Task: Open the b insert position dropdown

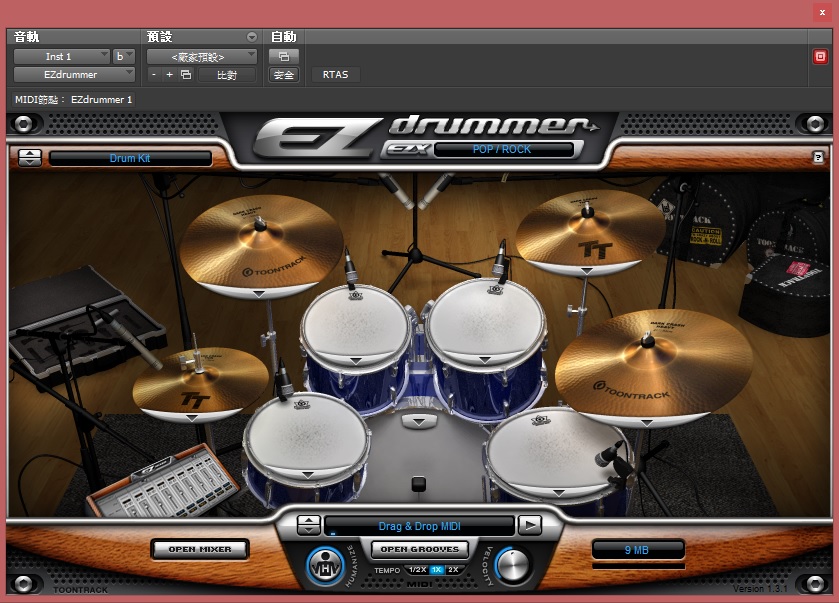Action: (124, 56)
